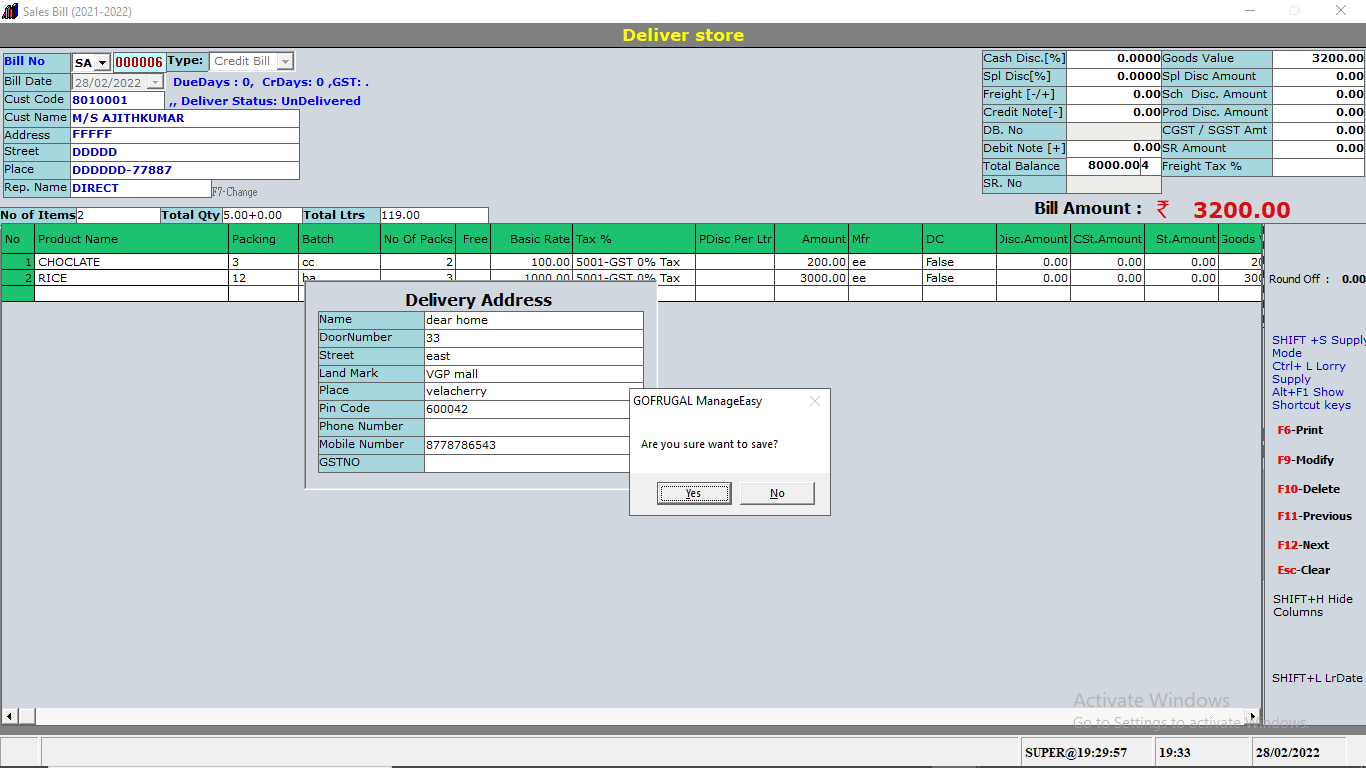Click the empty GSTNO field
This screenshot has width=1366, height=768.
[527, 463]
